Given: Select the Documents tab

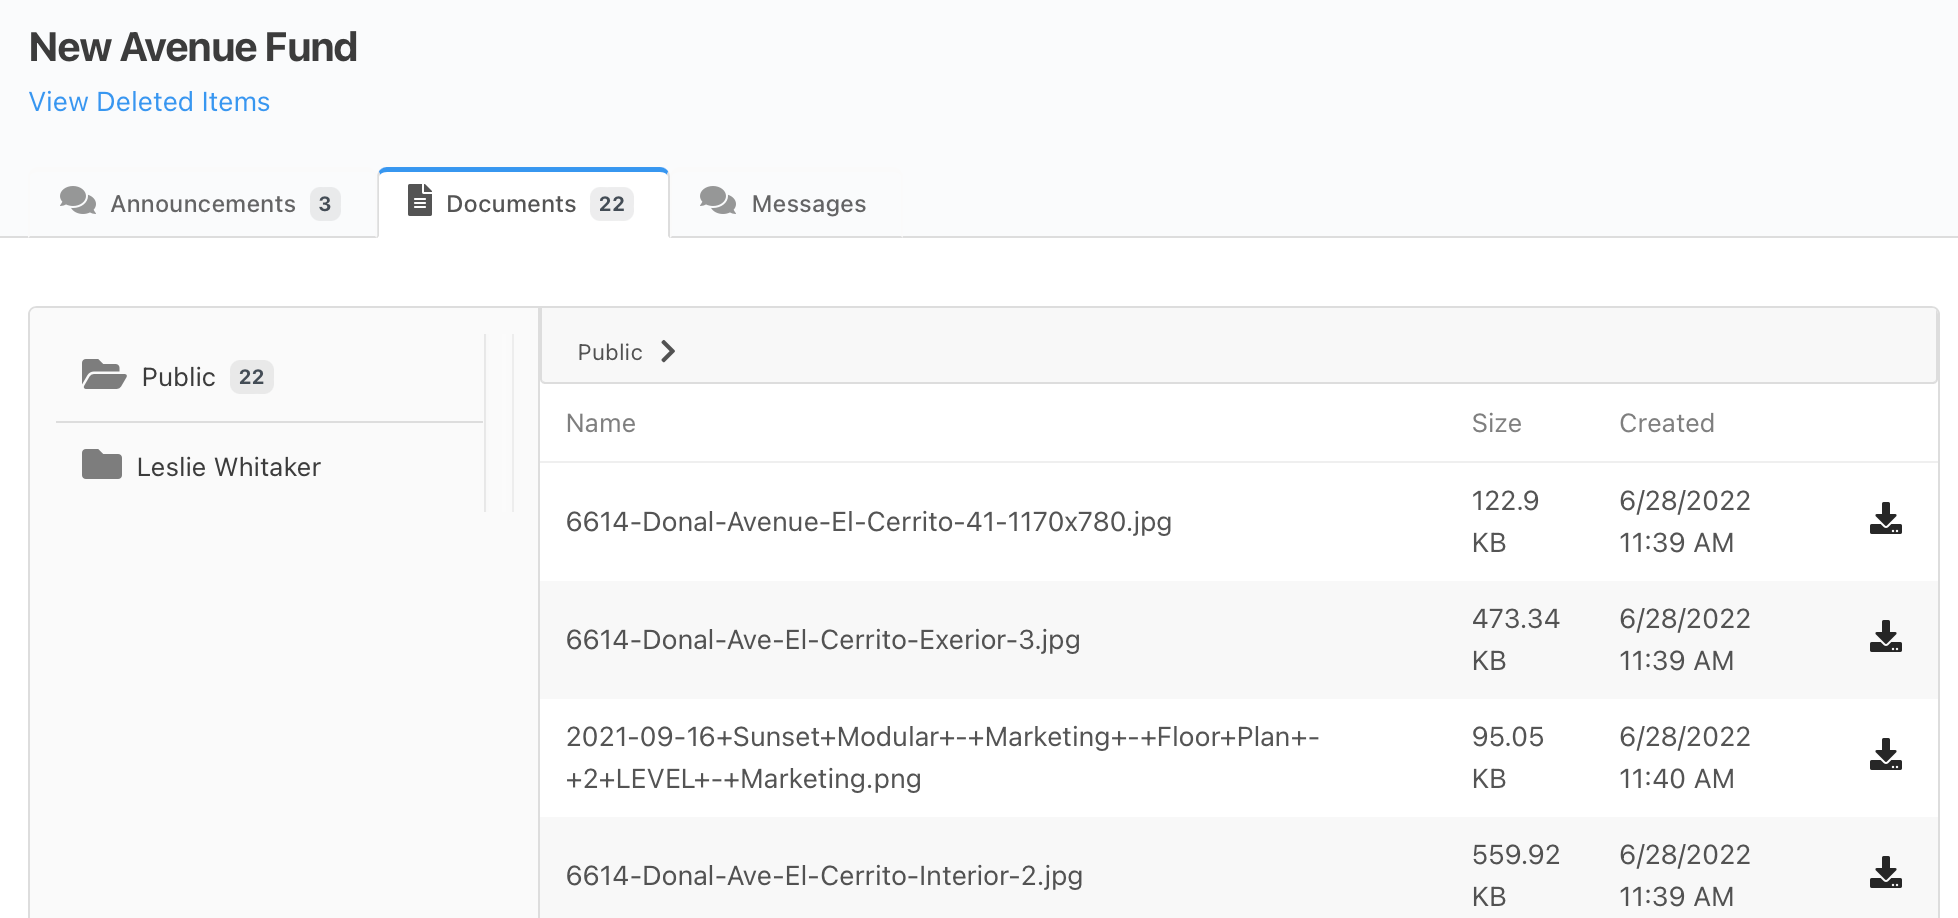Looking at the screenshot, I should [523, 204].
